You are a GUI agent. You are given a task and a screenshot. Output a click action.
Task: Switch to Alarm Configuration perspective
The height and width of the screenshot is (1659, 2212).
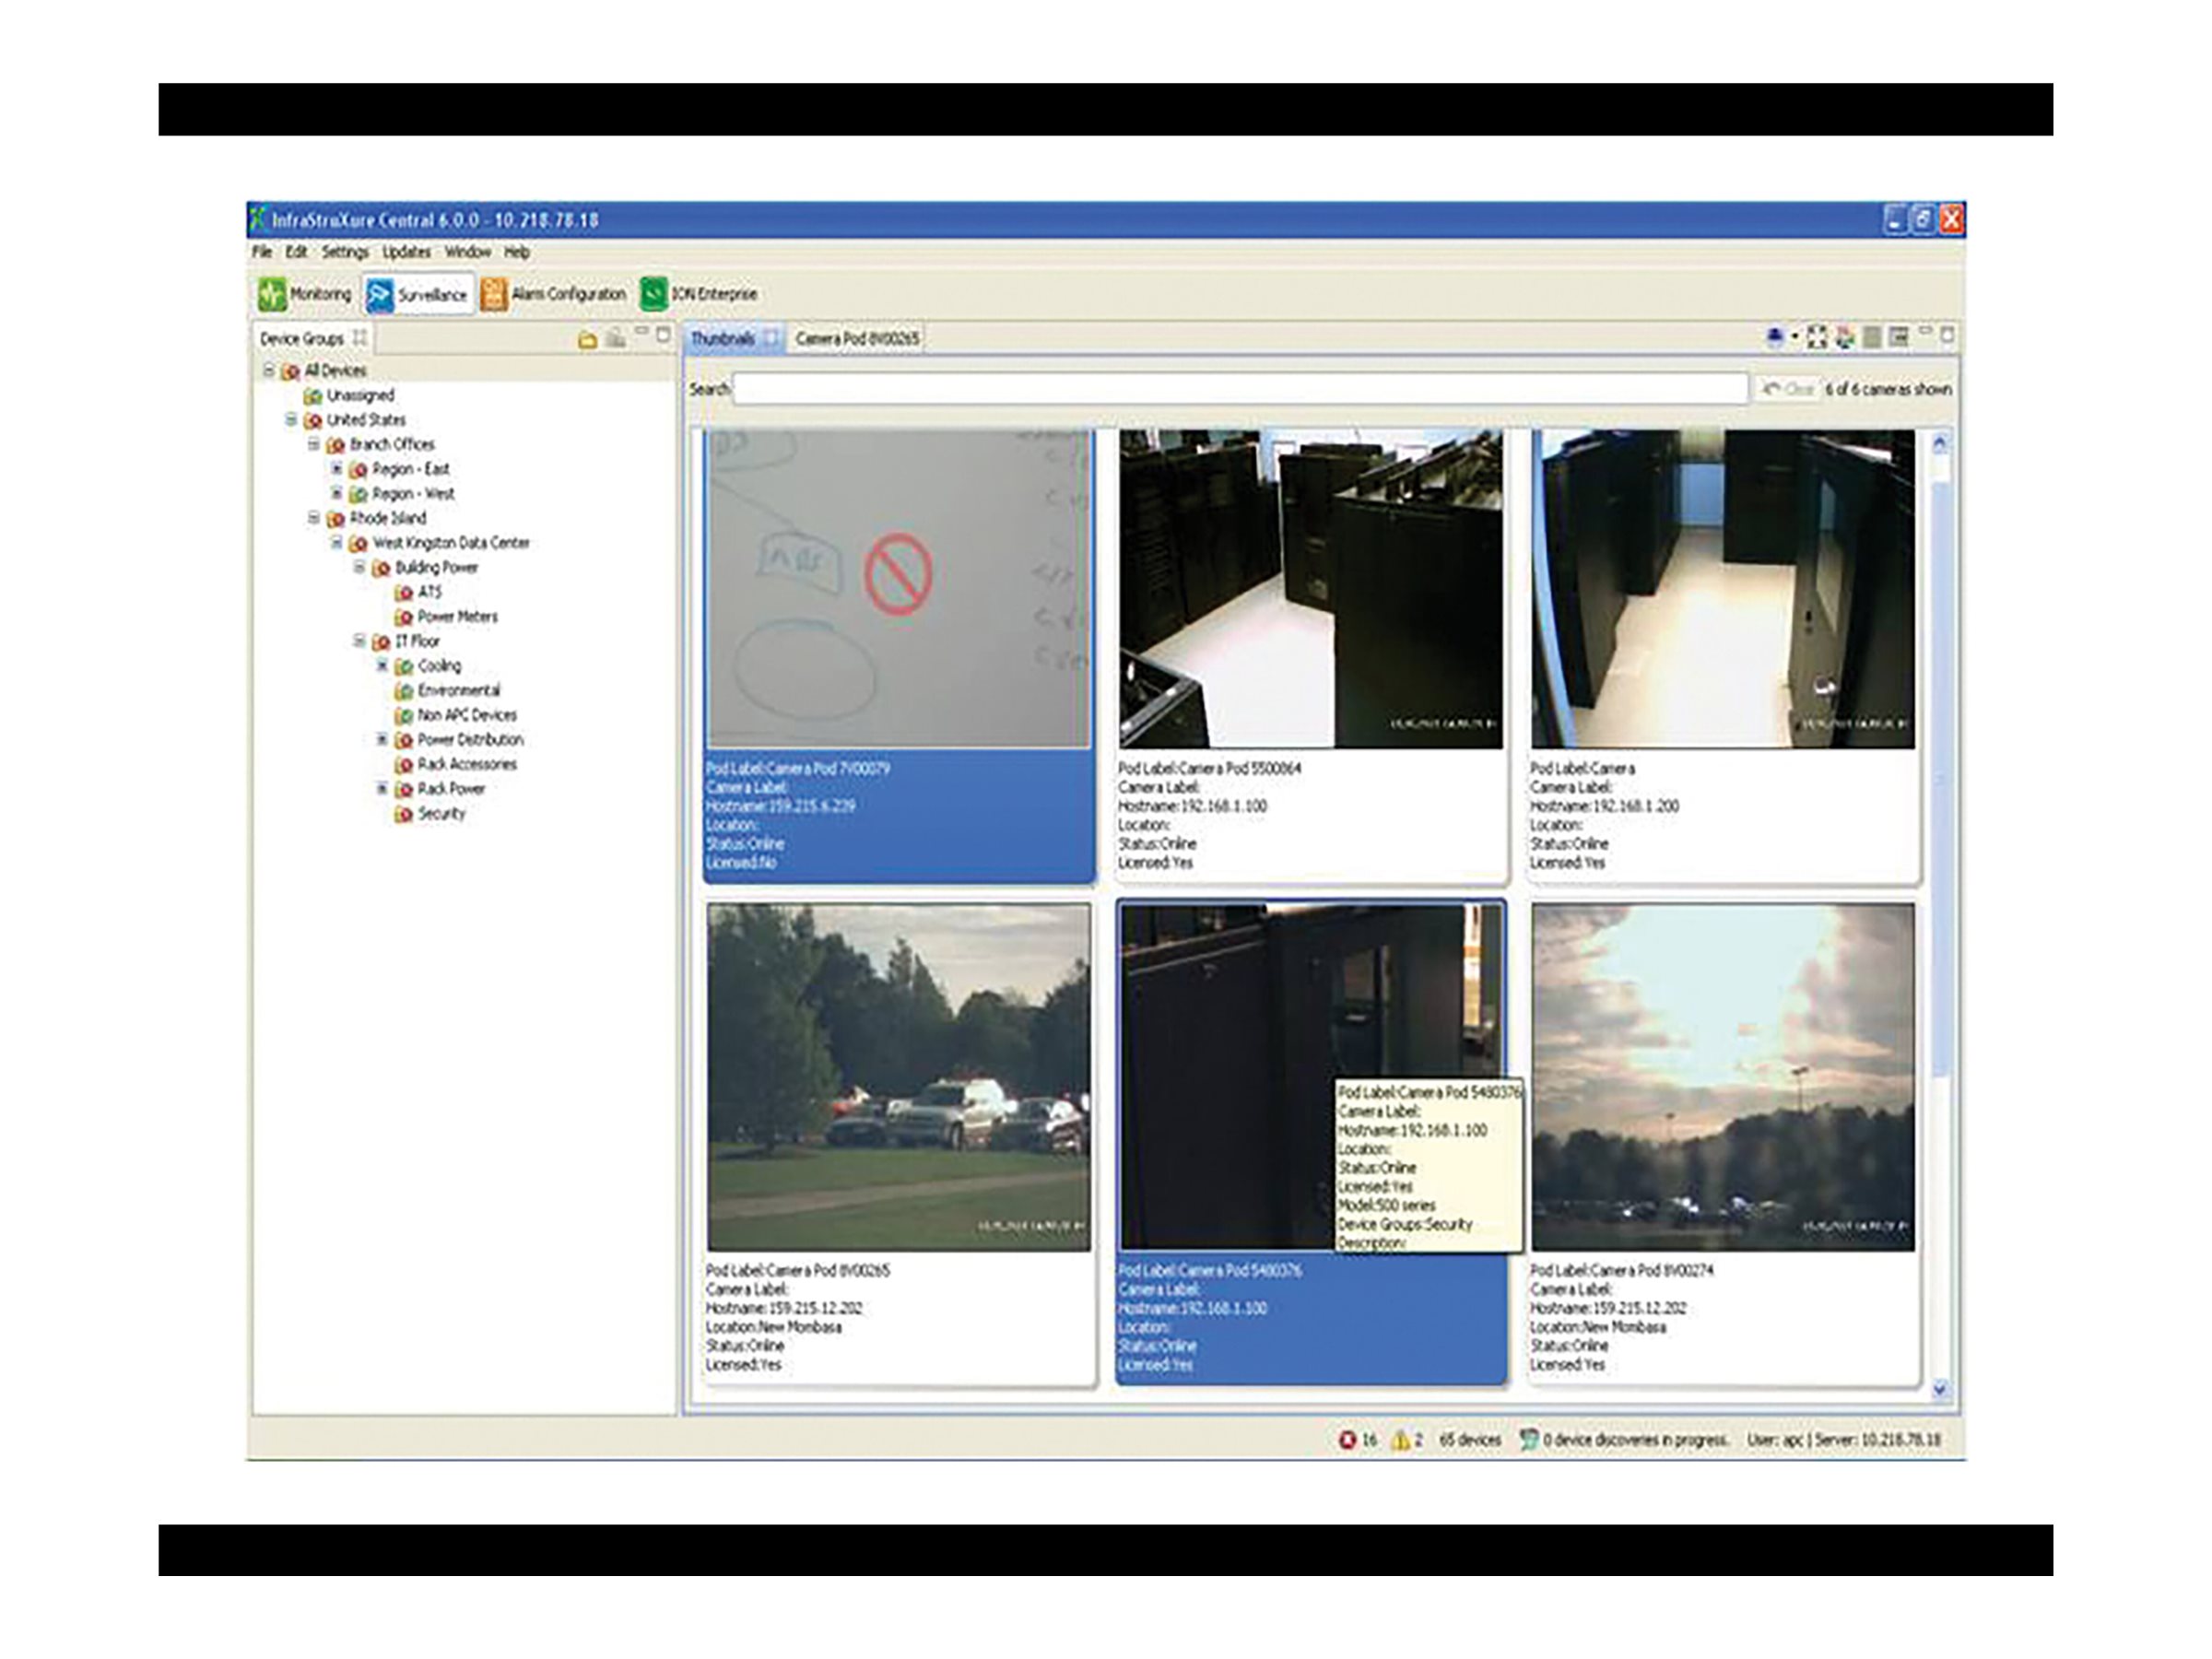(x=553, y=294)
